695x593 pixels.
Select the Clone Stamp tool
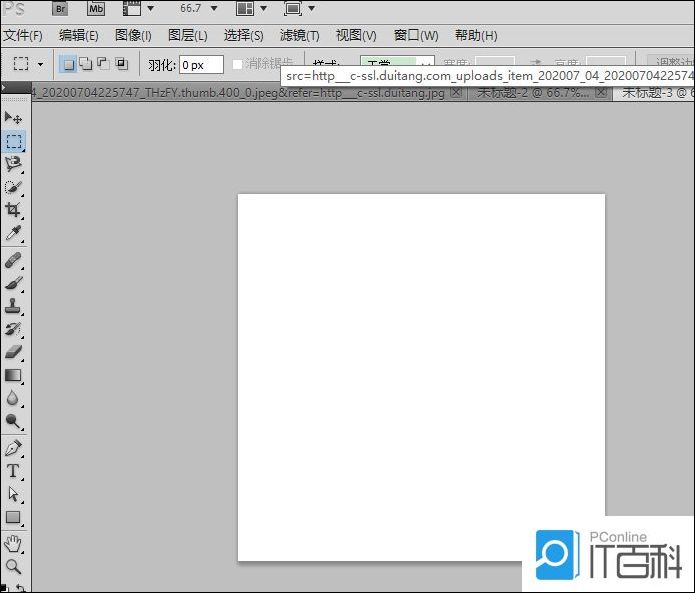14,306
